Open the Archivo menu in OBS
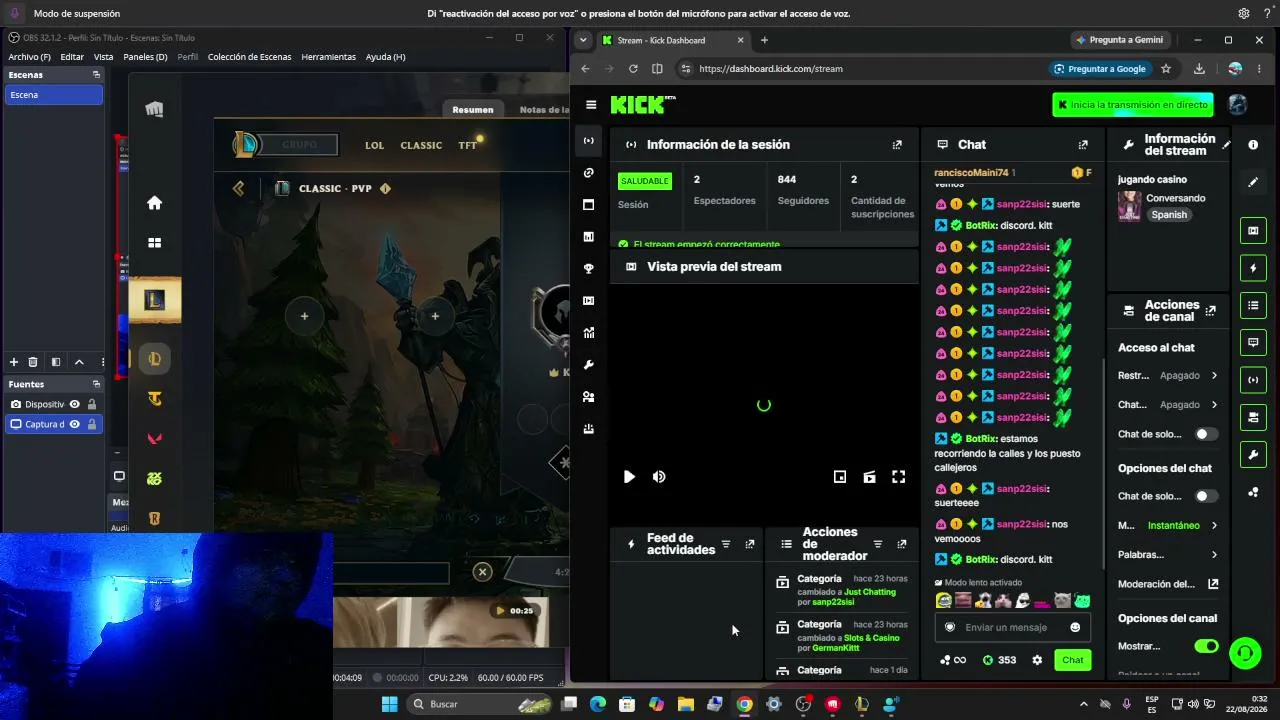This screenshot has height=720, width=1280. coord(29,57)
